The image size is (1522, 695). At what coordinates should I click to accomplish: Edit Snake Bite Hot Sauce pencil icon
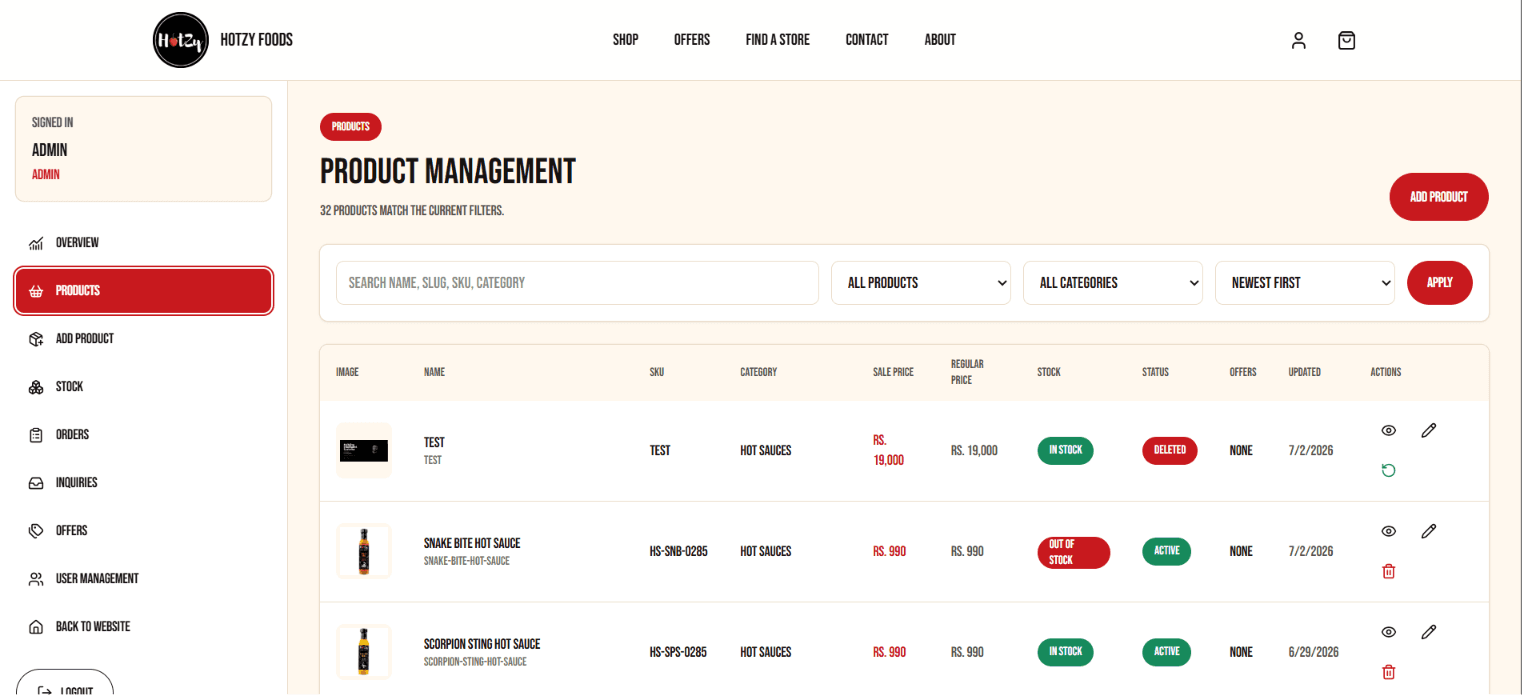click(1428, 531)
